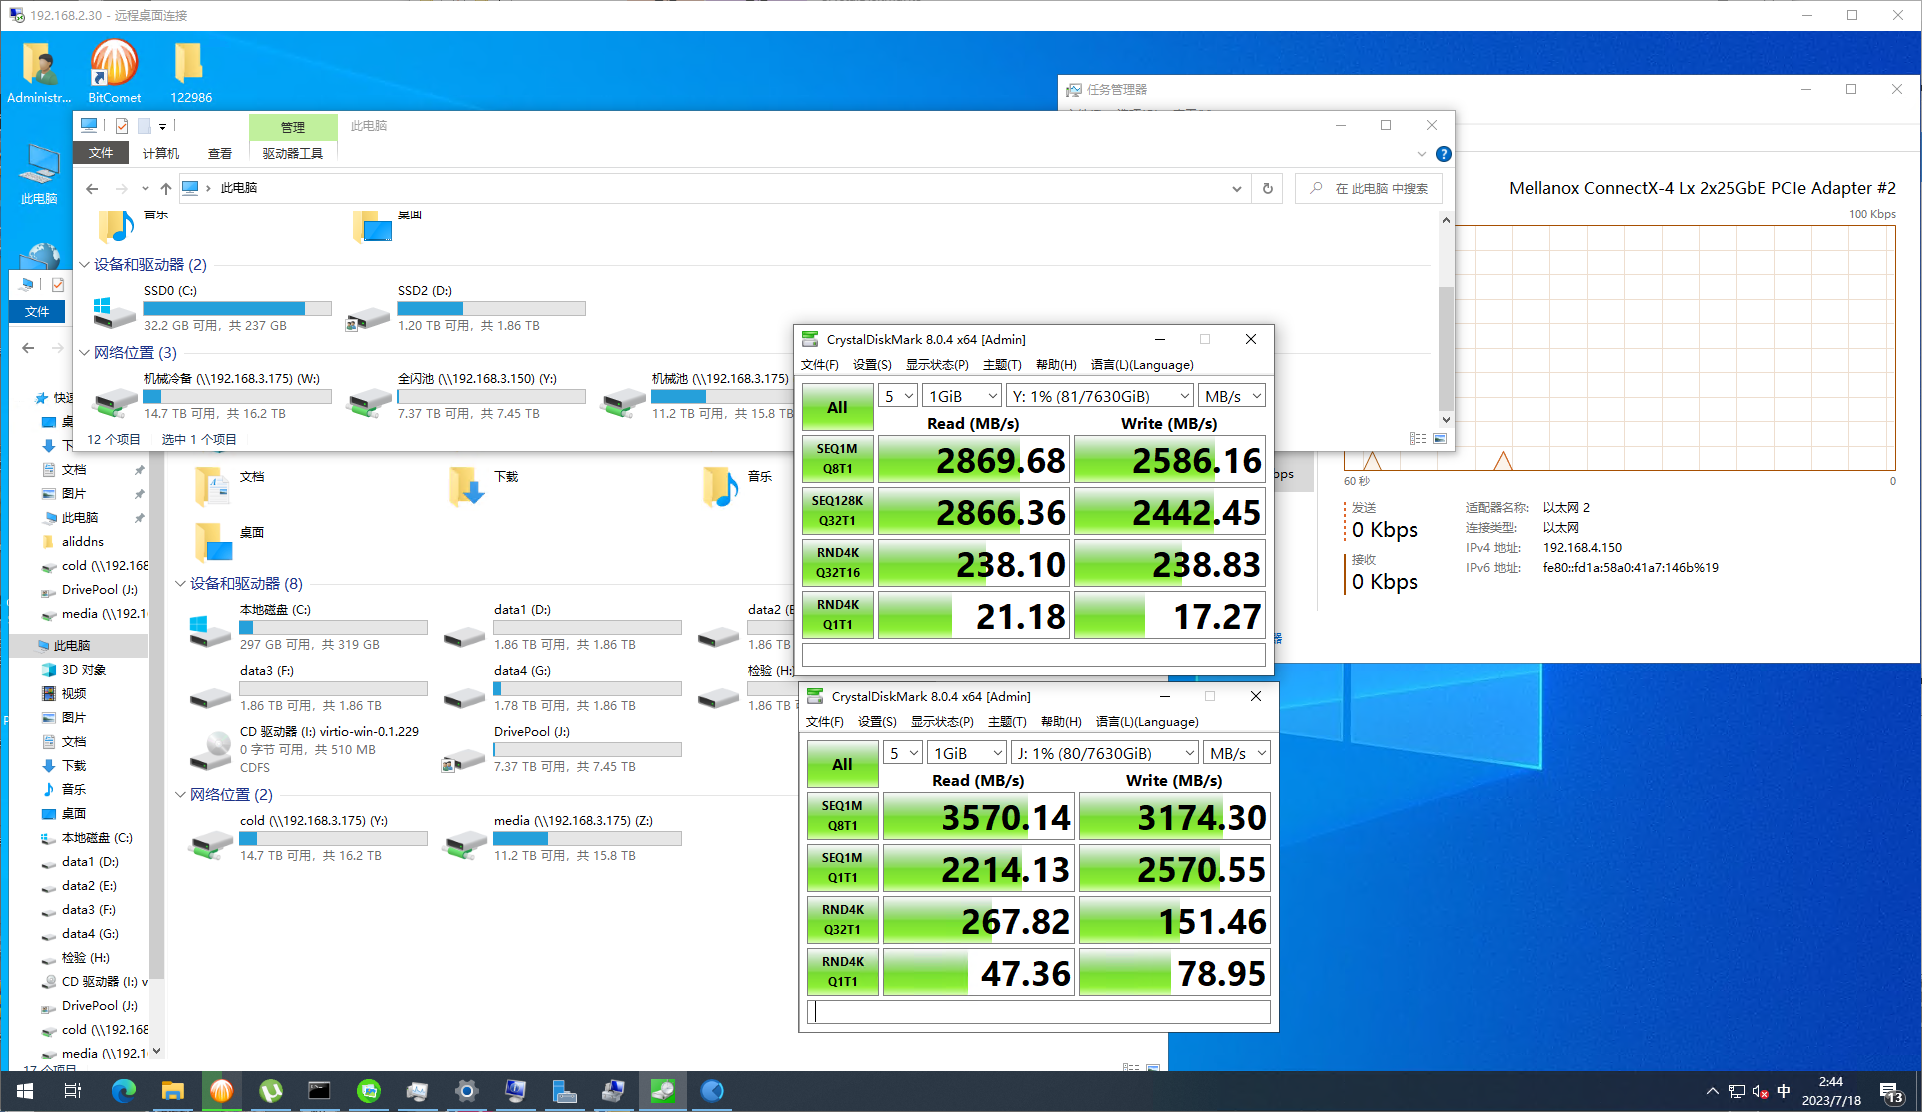Open the 下载 folder in rear Explorer
The width and height of the screenshot is (1922, 1112).
tap(484, 485)
